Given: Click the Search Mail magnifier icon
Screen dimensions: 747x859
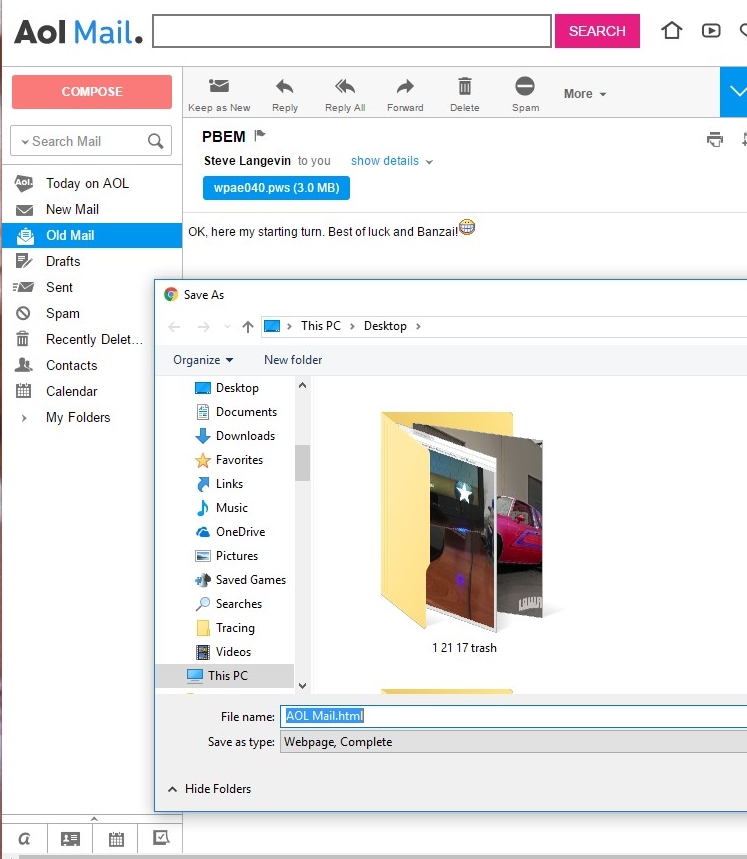Looking at the screenshot, I should click(x=156, y=141).
